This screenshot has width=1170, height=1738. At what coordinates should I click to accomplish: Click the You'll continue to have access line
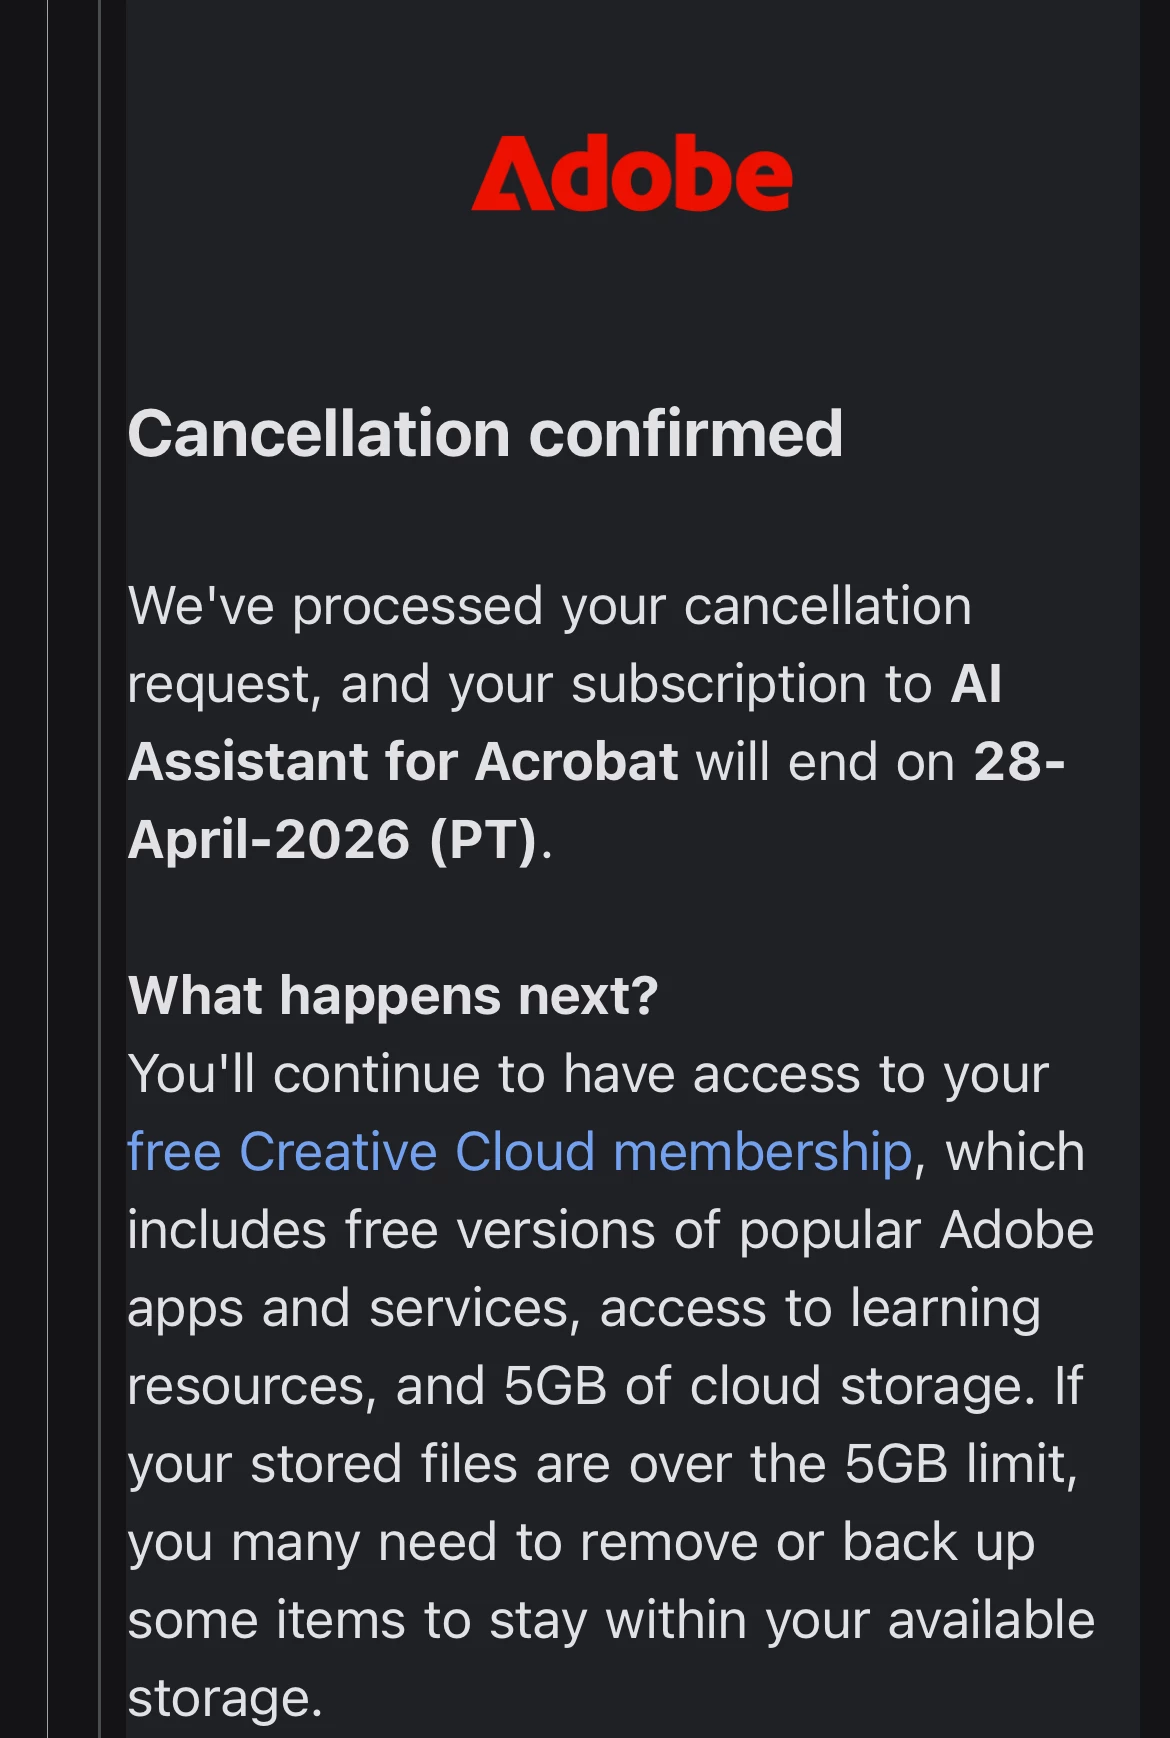point(588,1075)
